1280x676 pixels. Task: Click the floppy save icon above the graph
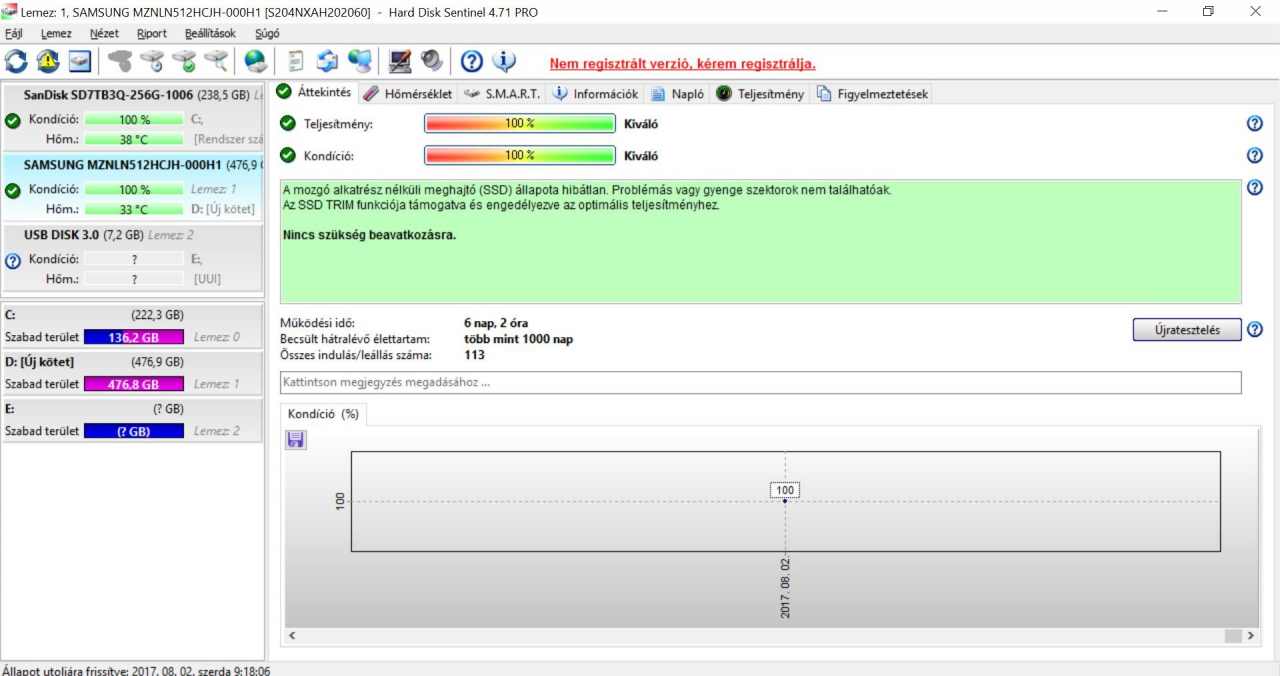point(296,440)
